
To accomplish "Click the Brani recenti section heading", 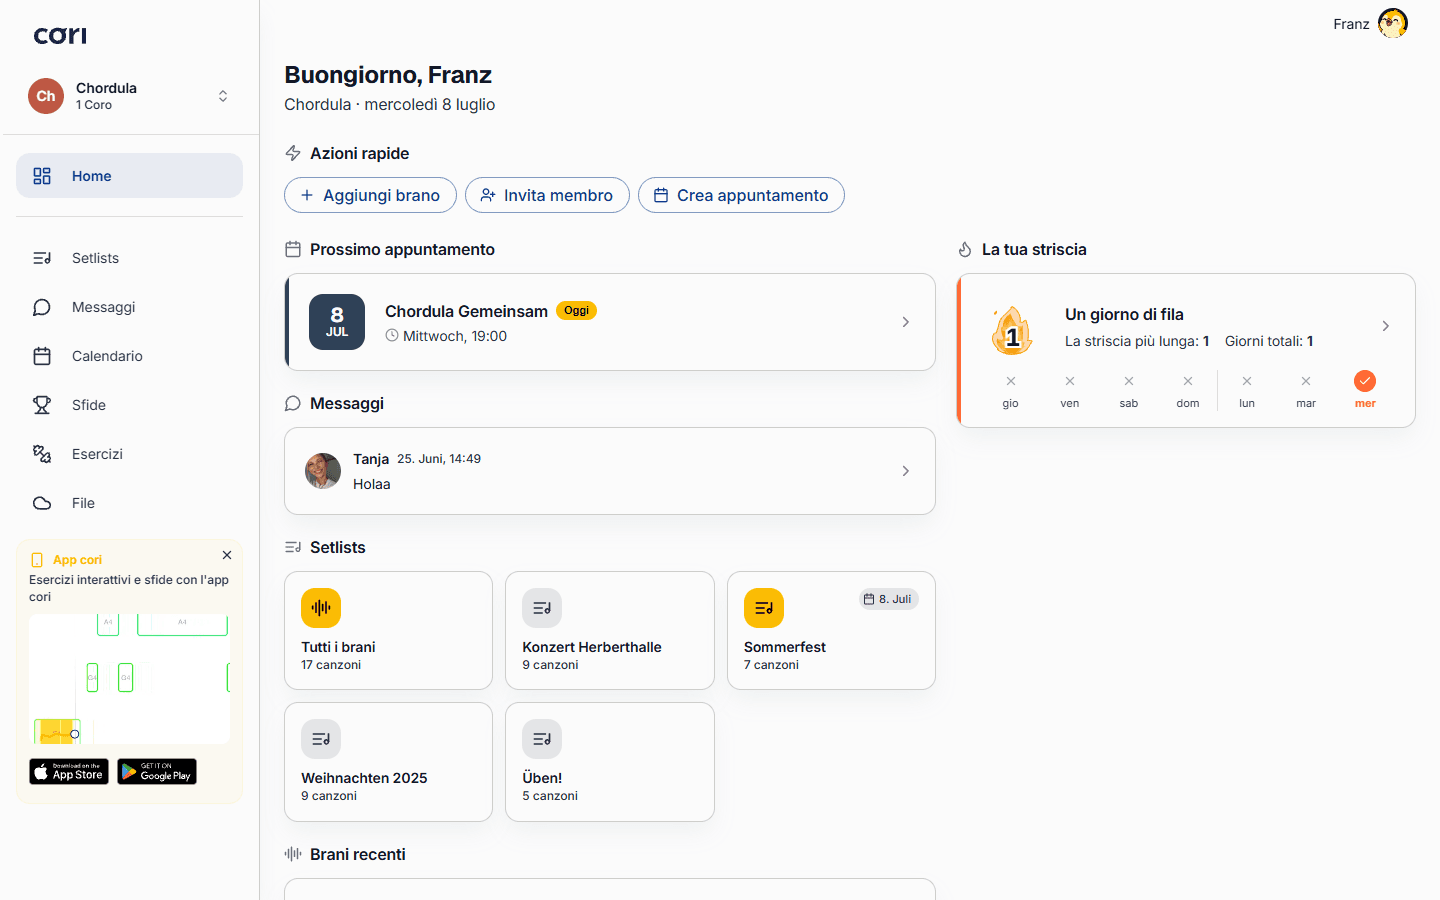I will tap(358, 854).
